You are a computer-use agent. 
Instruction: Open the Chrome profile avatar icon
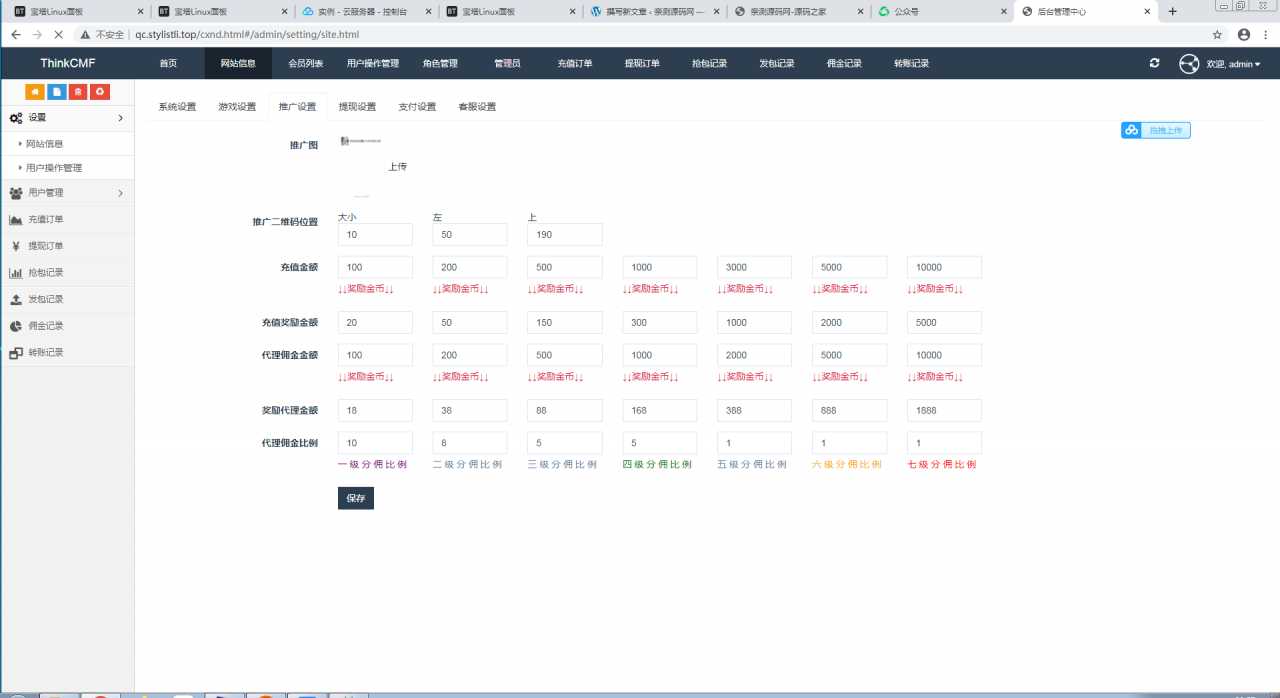(x=1243, y=34)
